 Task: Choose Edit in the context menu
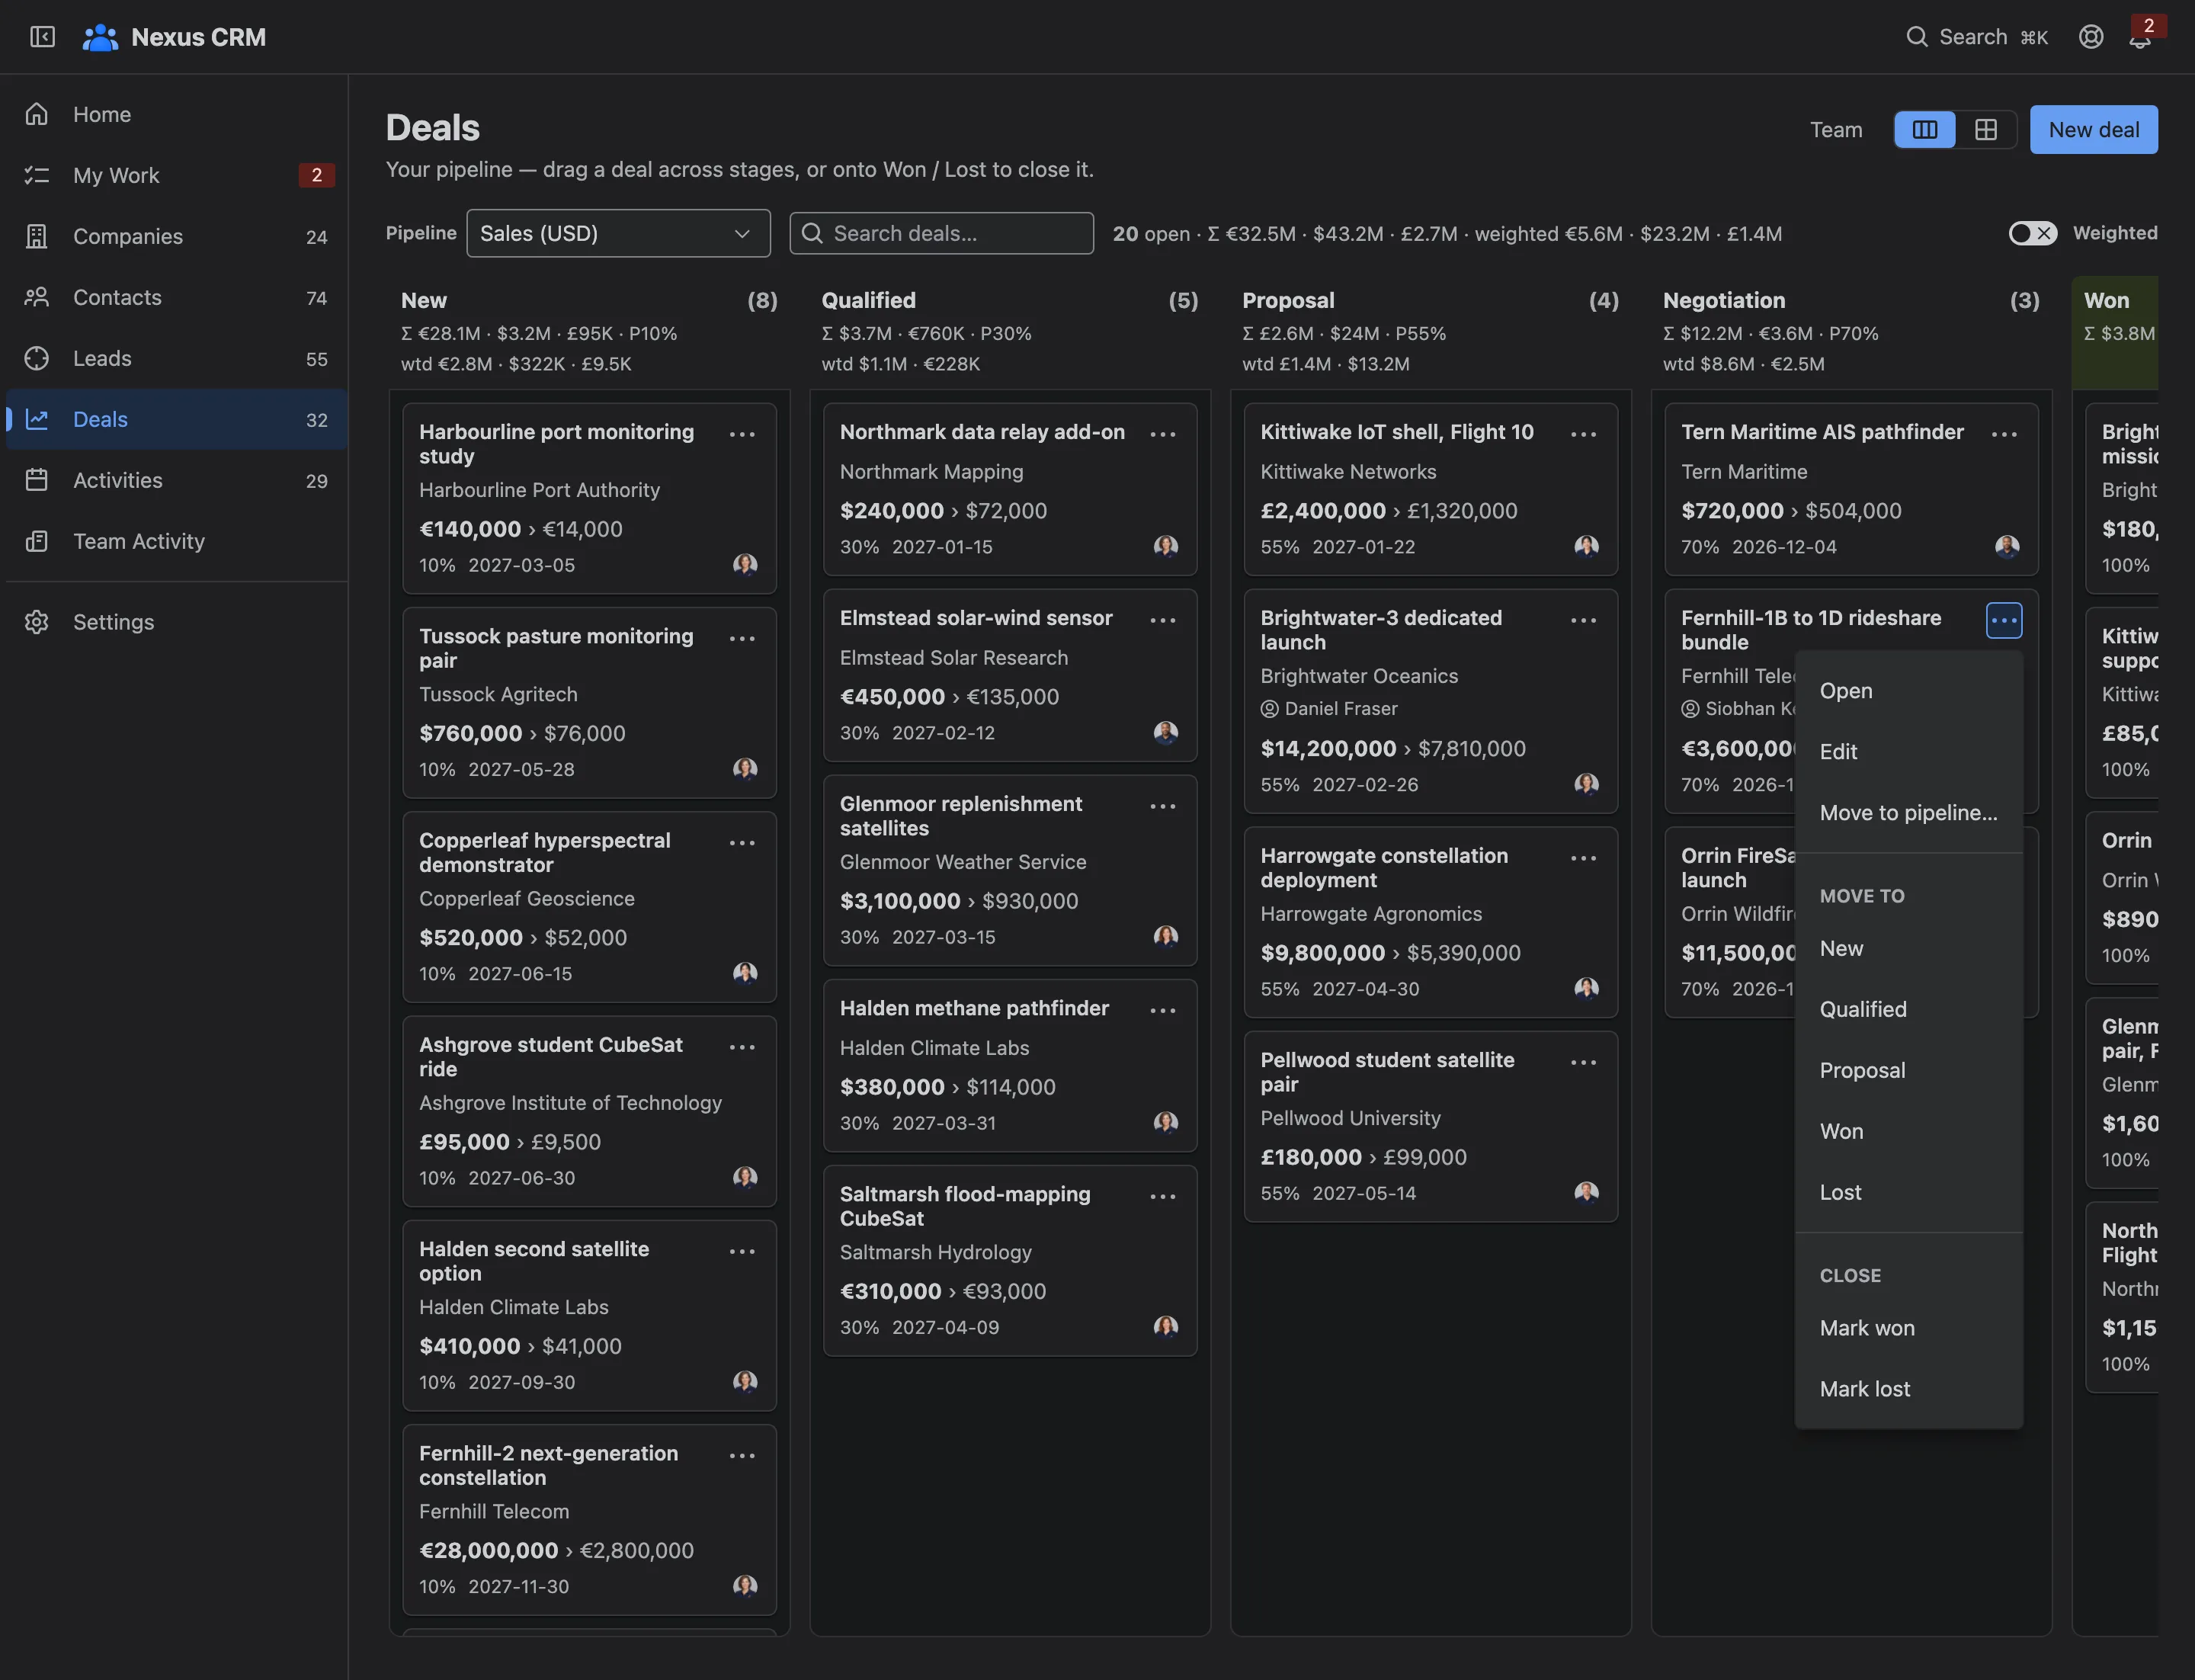(1909, 751)
